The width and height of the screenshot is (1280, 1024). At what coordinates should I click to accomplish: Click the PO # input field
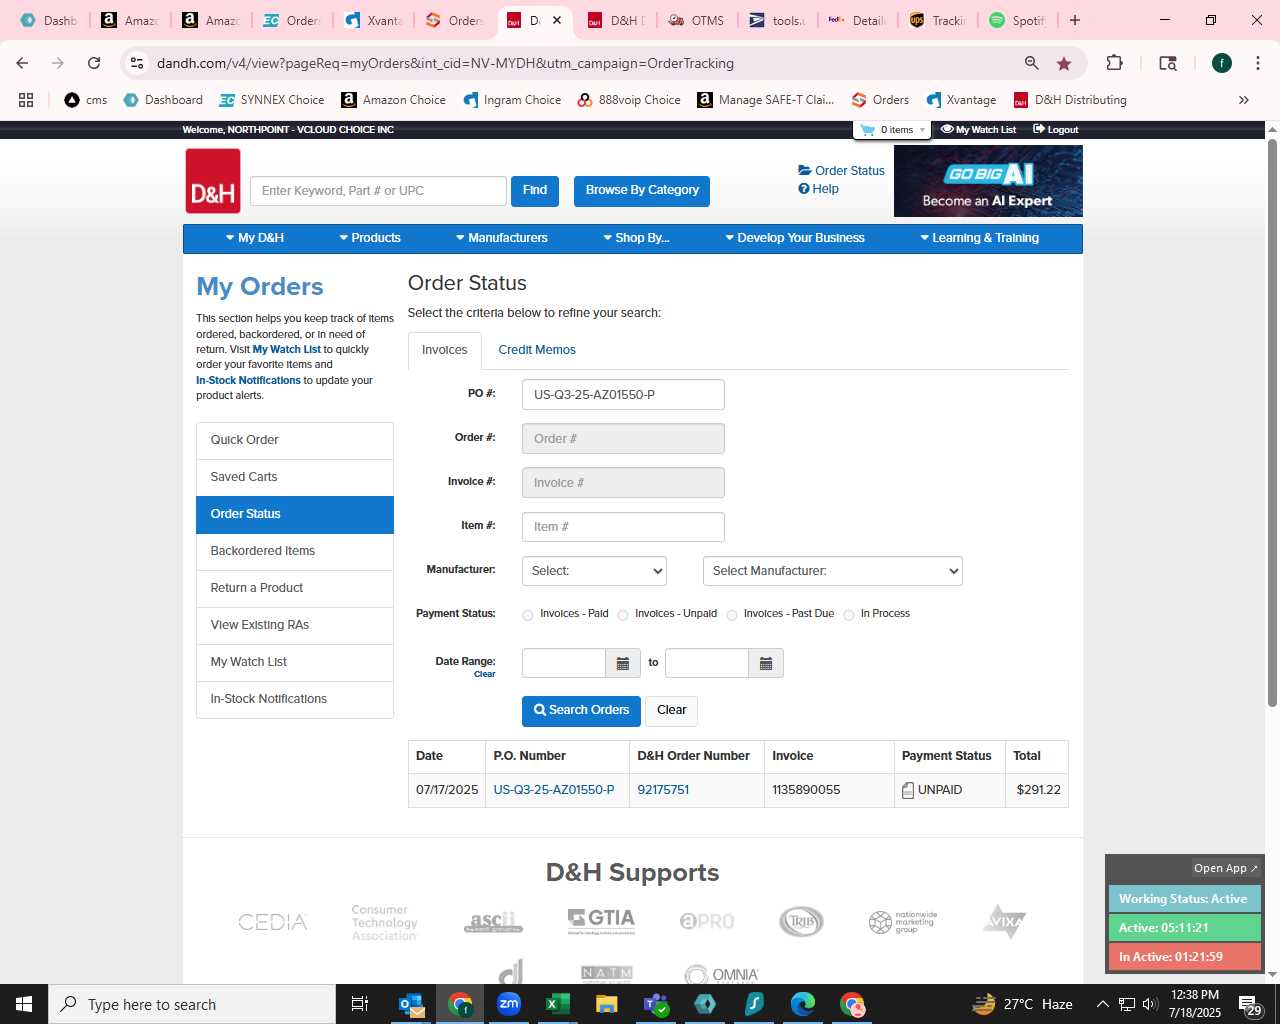click(623, 394)
